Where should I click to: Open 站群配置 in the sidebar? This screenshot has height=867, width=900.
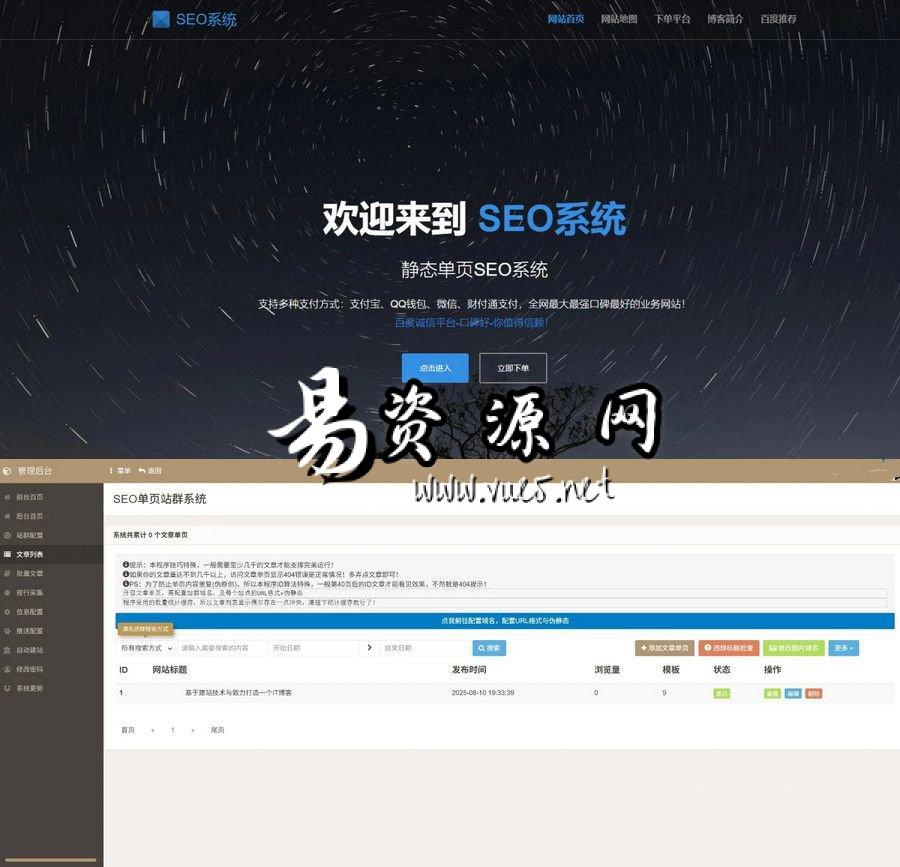tap(29, 535)
